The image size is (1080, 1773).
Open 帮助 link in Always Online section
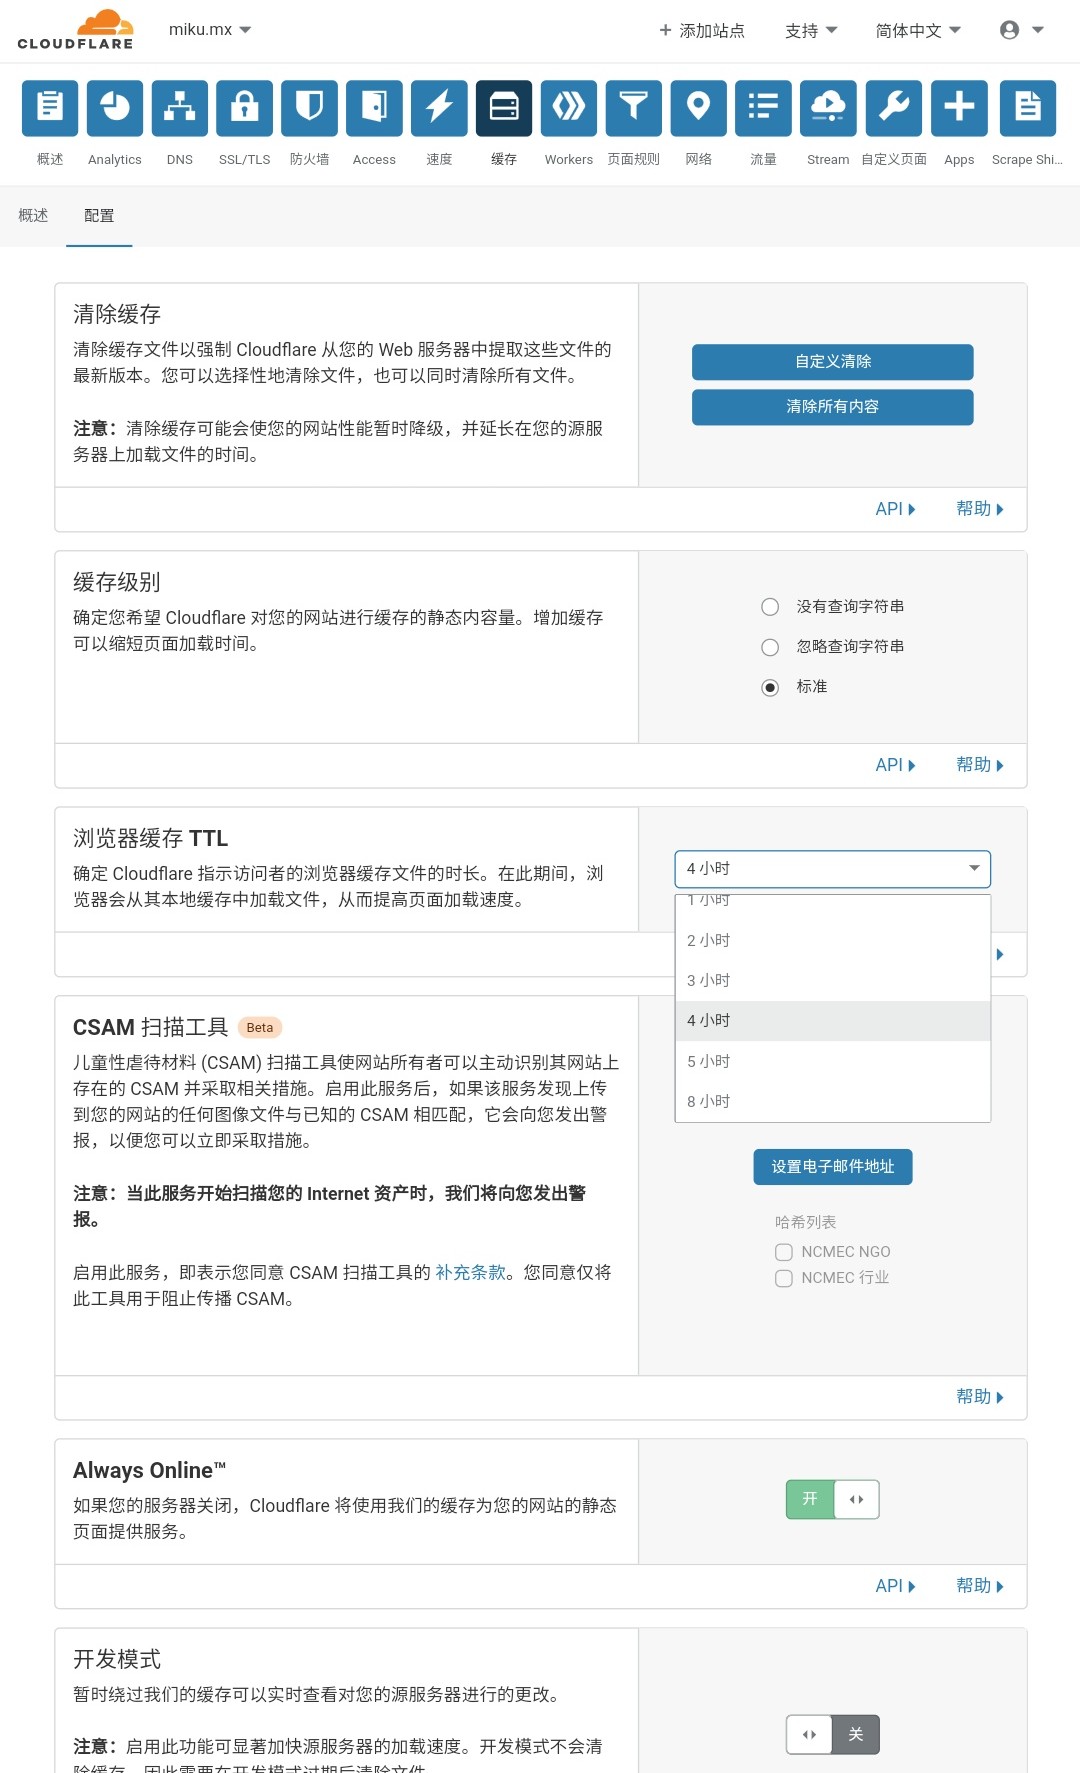coord(980,1586)
